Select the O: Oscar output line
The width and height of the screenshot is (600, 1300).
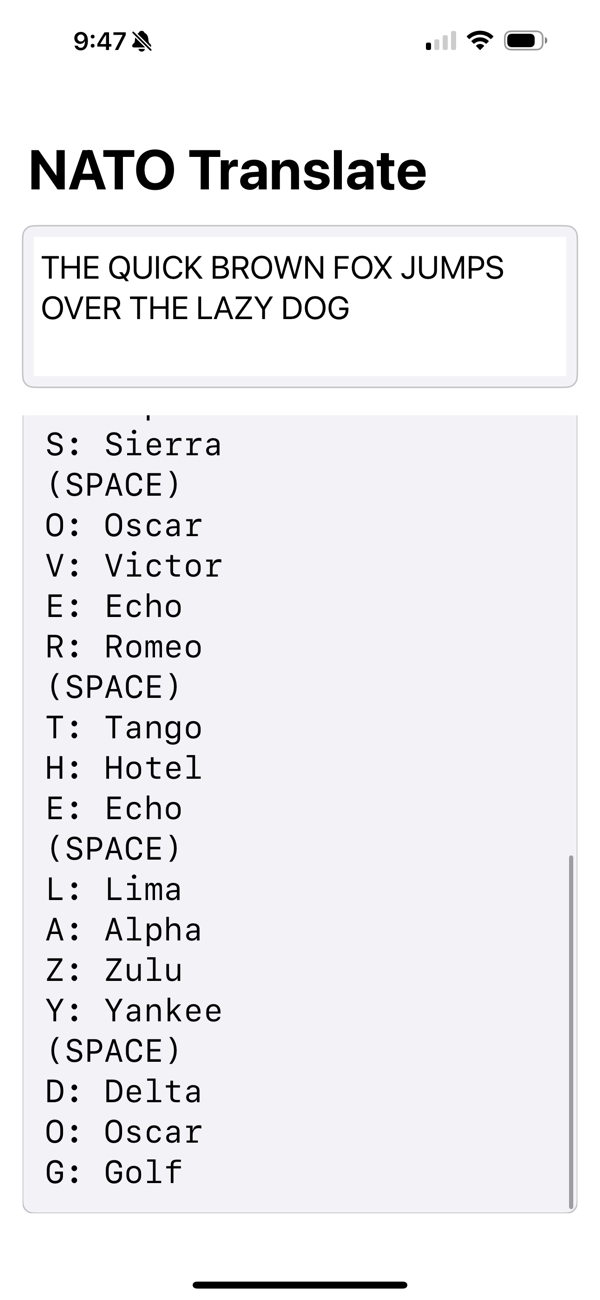pyautogui.click(x=120, y=525)
